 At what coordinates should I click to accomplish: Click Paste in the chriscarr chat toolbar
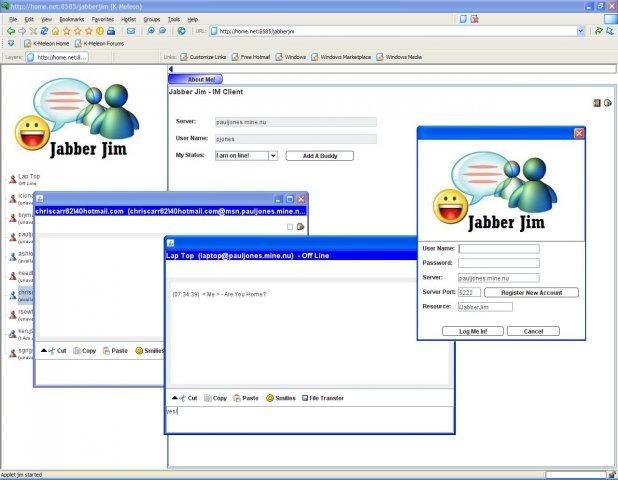coord(115,350)
